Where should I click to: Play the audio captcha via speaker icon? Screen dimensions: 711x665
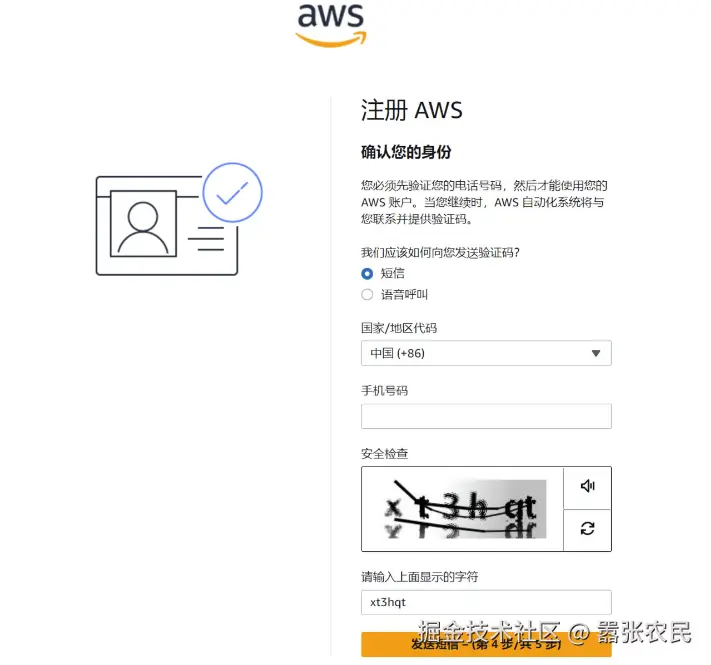click(588, 486)
